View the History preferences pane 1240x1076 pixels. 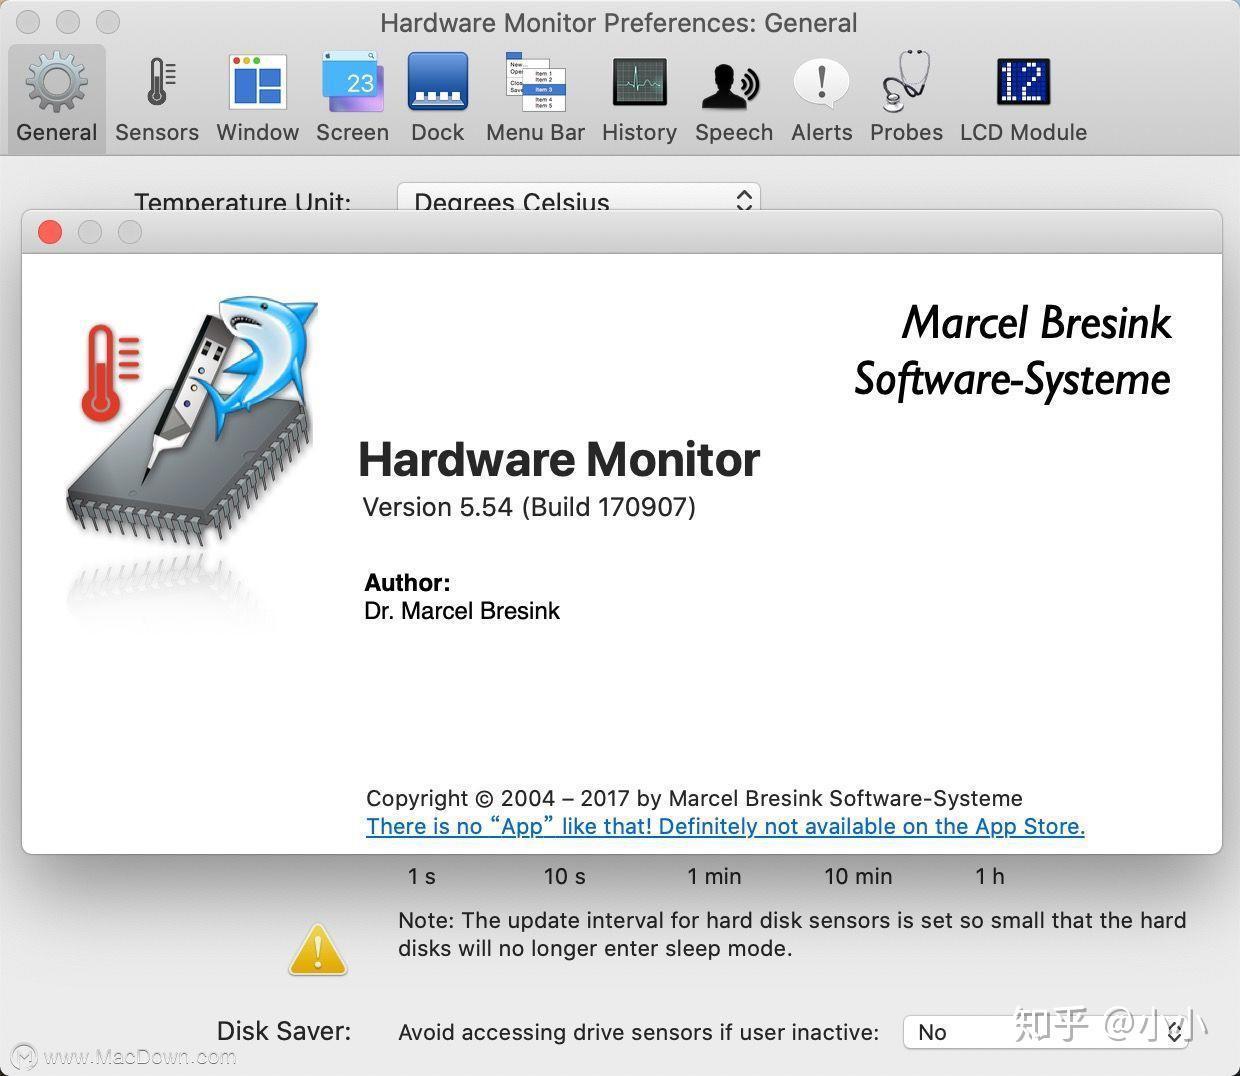(639, 95)
